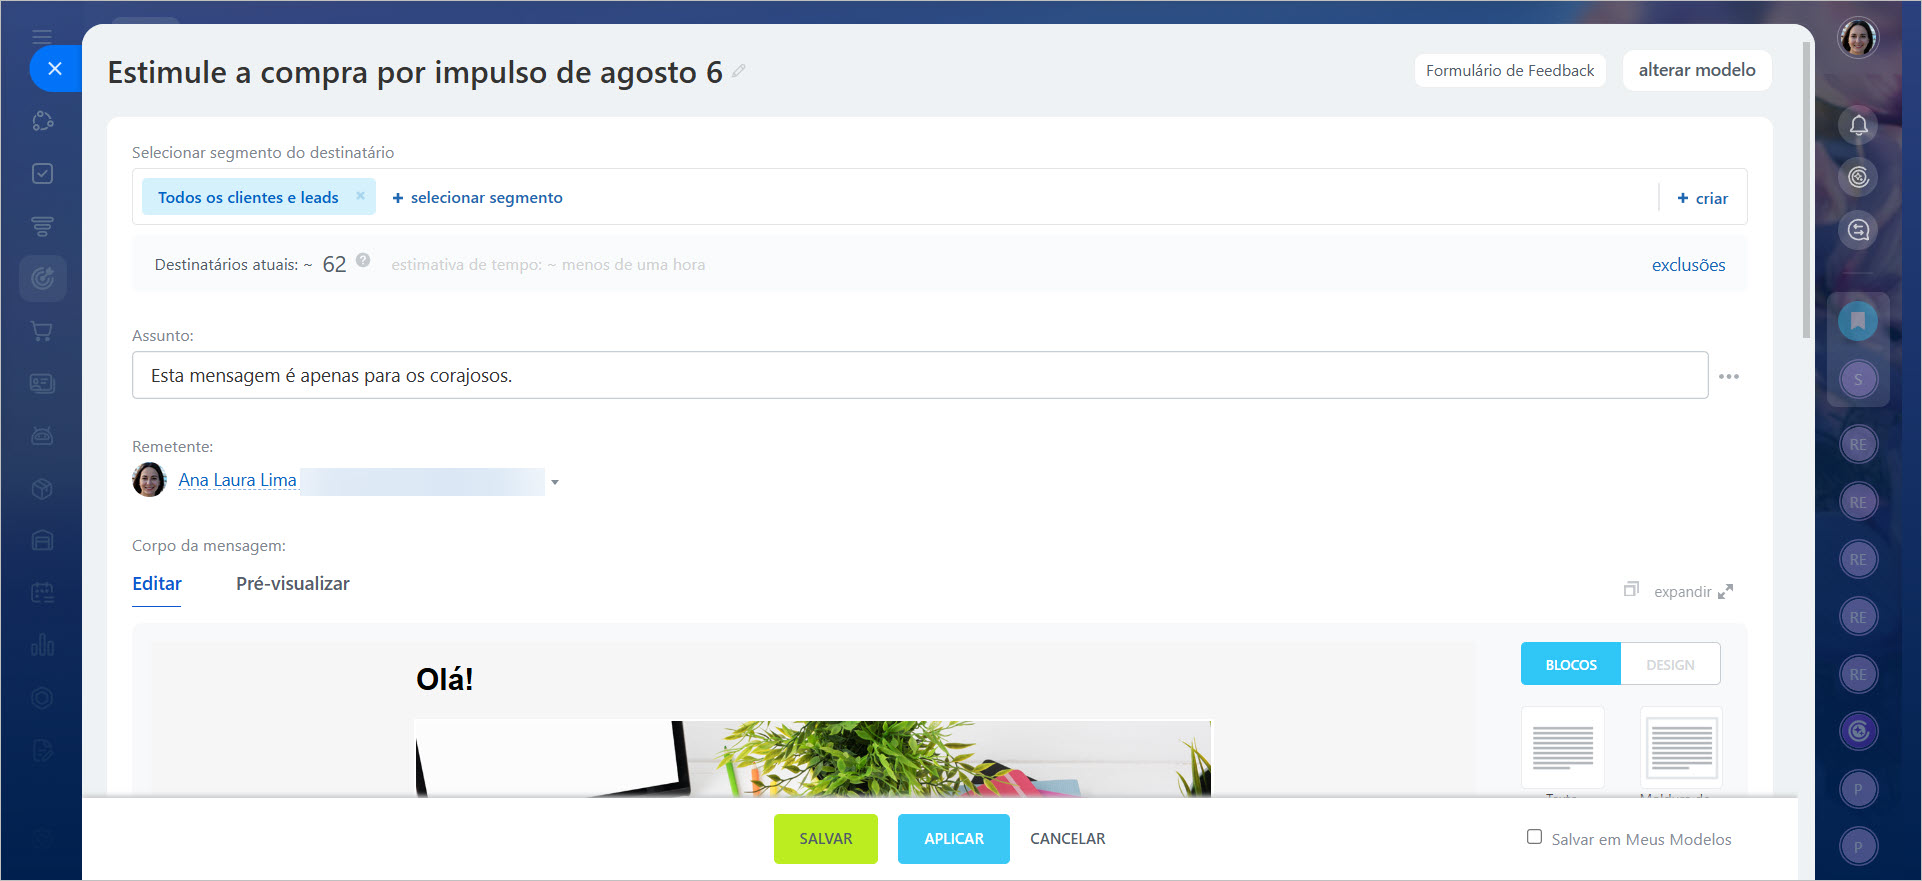Image resolution: width=1922 pixels, height=881 pixels.
Task: Open tasks checkmark icon in left sidebar
Action: (x=42, y=174)
